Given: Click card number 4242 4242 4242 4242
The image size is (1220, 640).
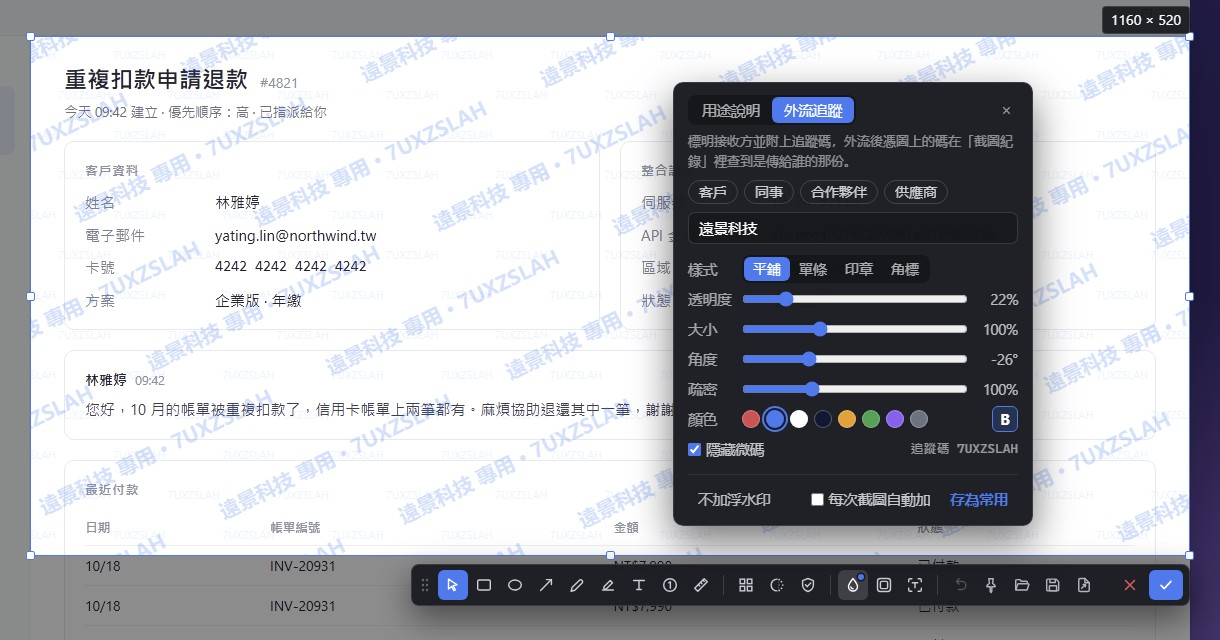Looking at the screenshot, I should [x=291, y=267].
